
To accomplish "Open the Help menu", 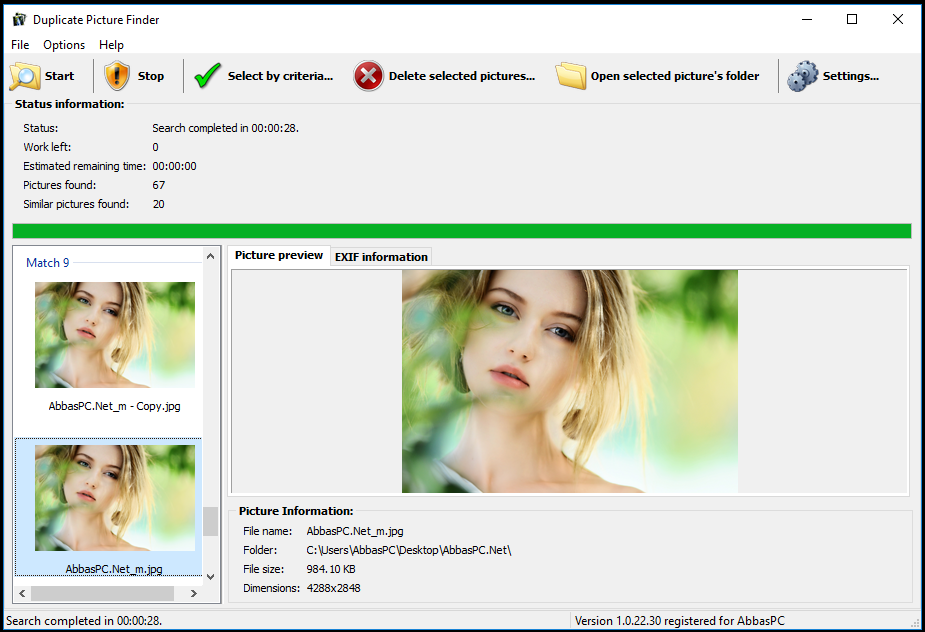I will pyautogui.click(x=111, y=45).
